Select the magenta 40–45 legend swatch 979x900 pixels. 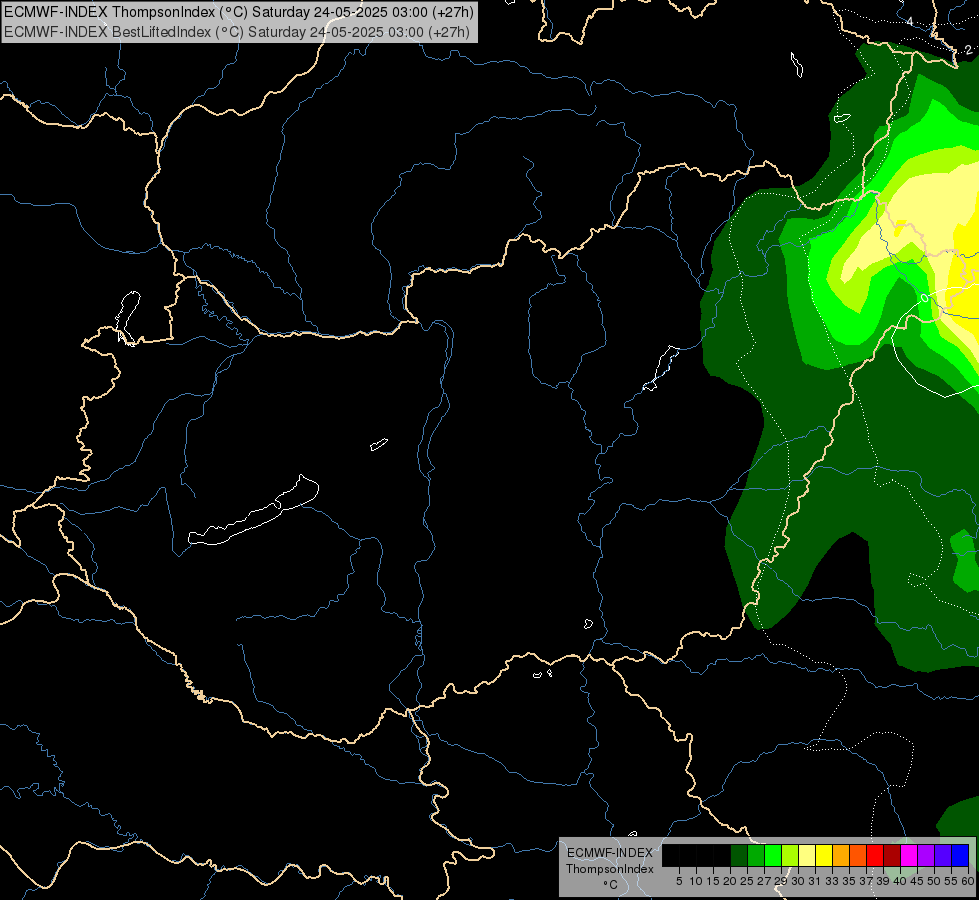coord(909,855)
